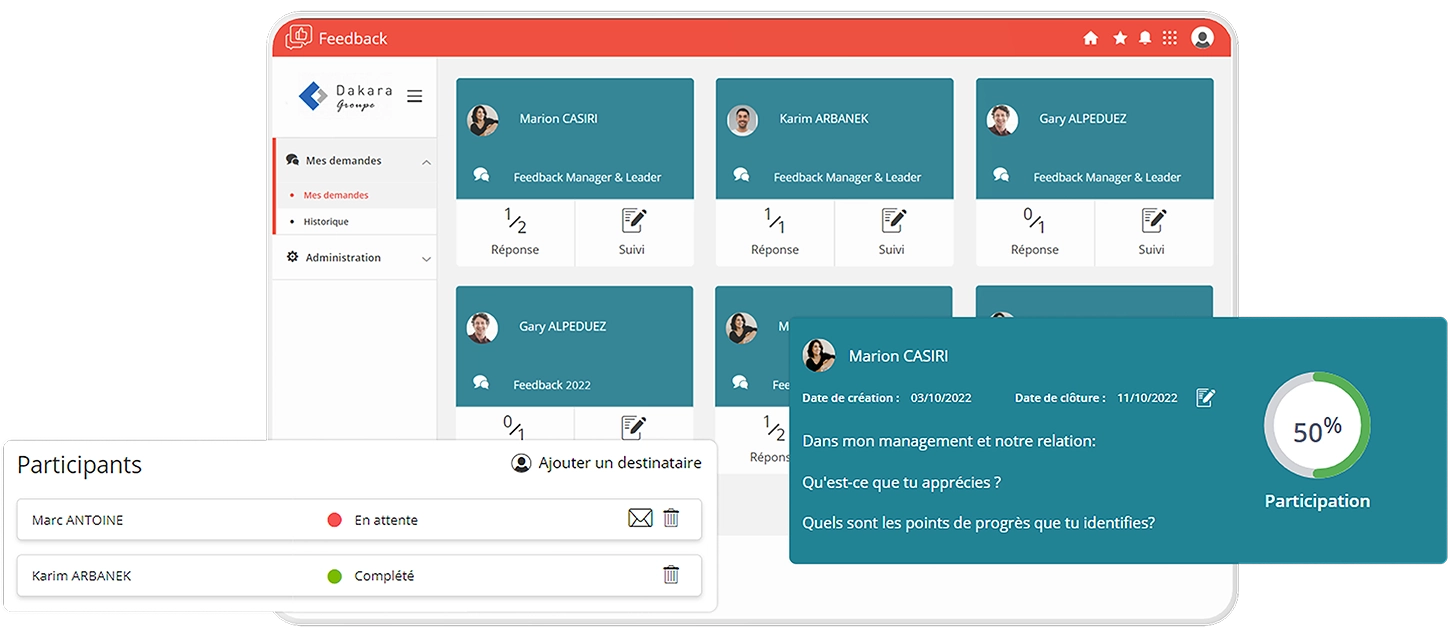Image resolution: width=1450 pixels, height=634 pixels.
Task: Open Gary ALPEDUEZ Feedback Manager & Leader card
Action: [1094, 138]
